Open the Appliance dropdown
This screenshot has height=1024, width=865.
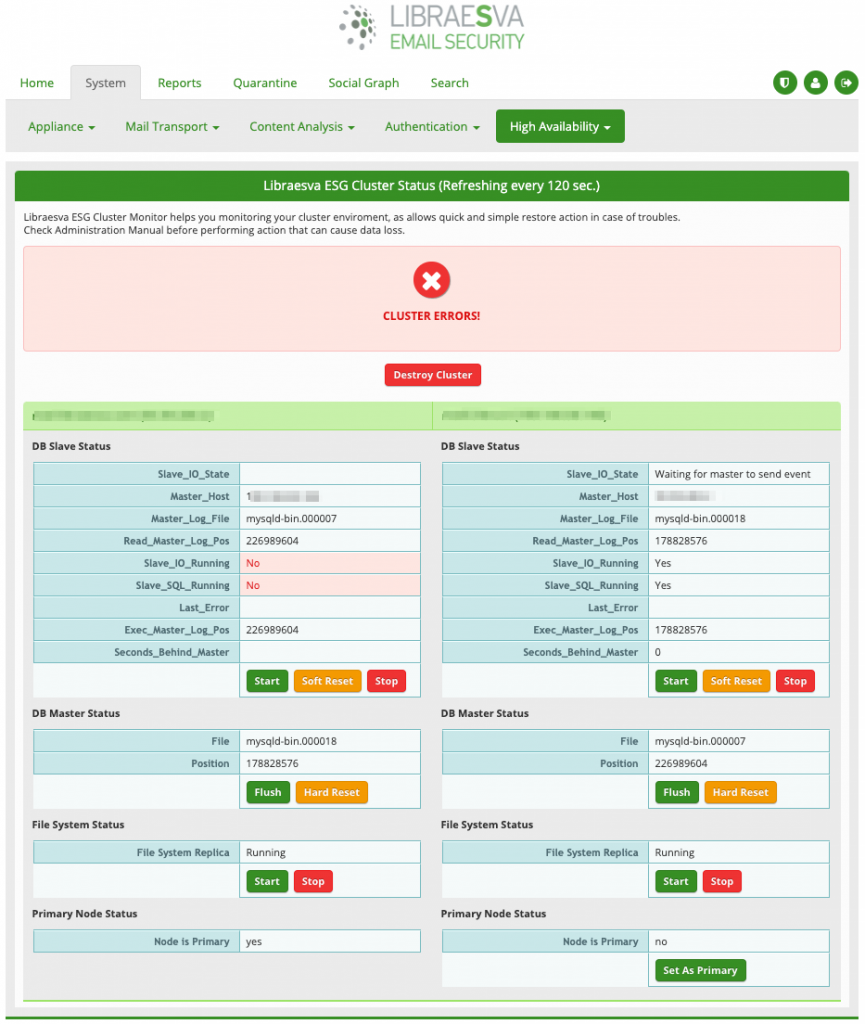point(61,126)
